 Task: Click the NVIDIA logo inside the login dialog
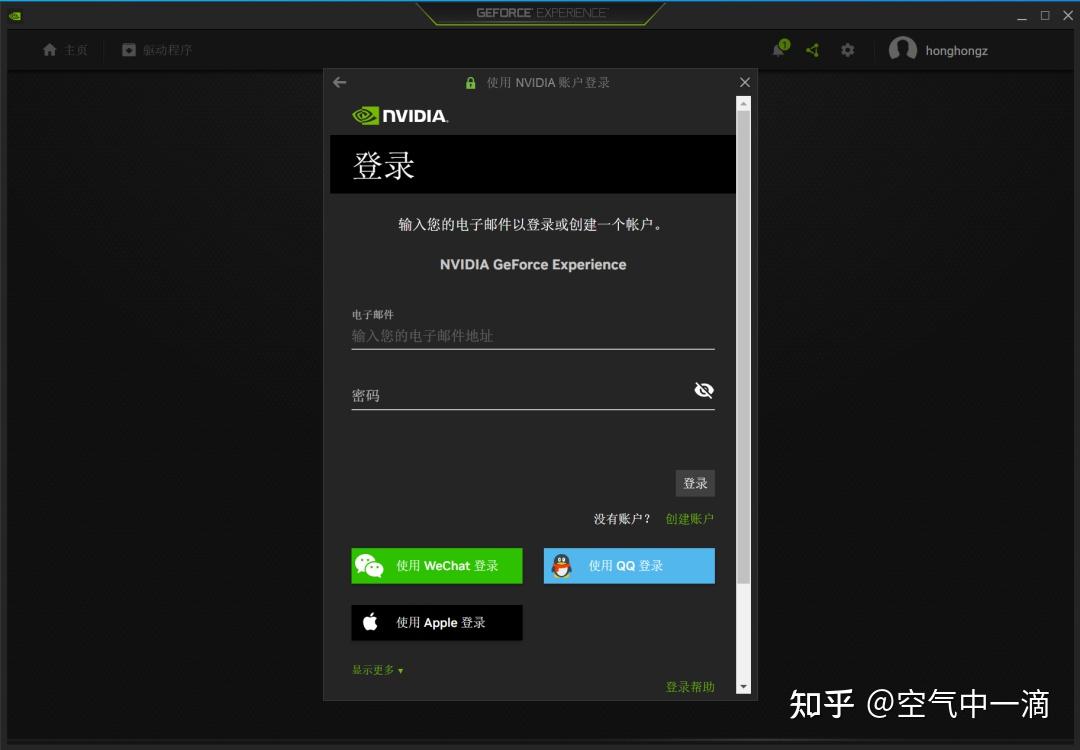(400, 115)
